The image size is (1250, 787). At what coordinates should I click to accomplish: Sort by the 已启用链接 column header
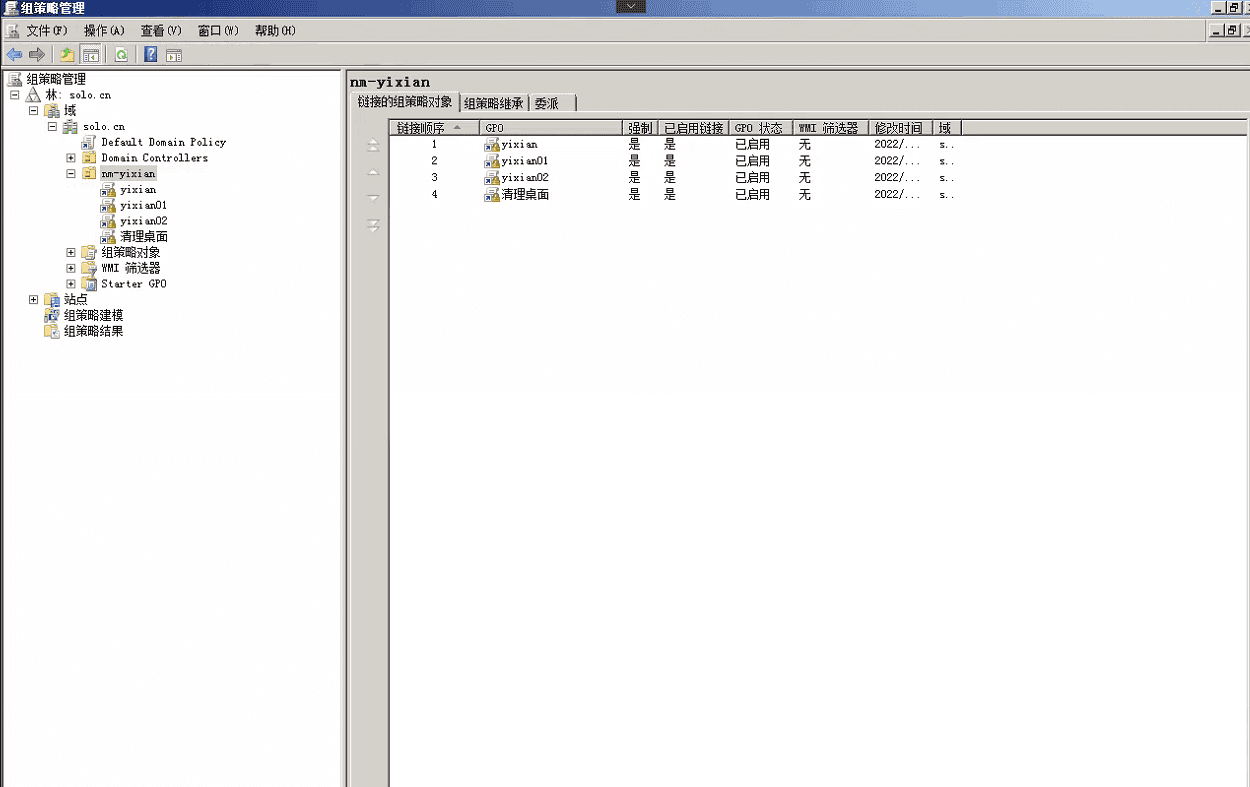pos(693,128)
